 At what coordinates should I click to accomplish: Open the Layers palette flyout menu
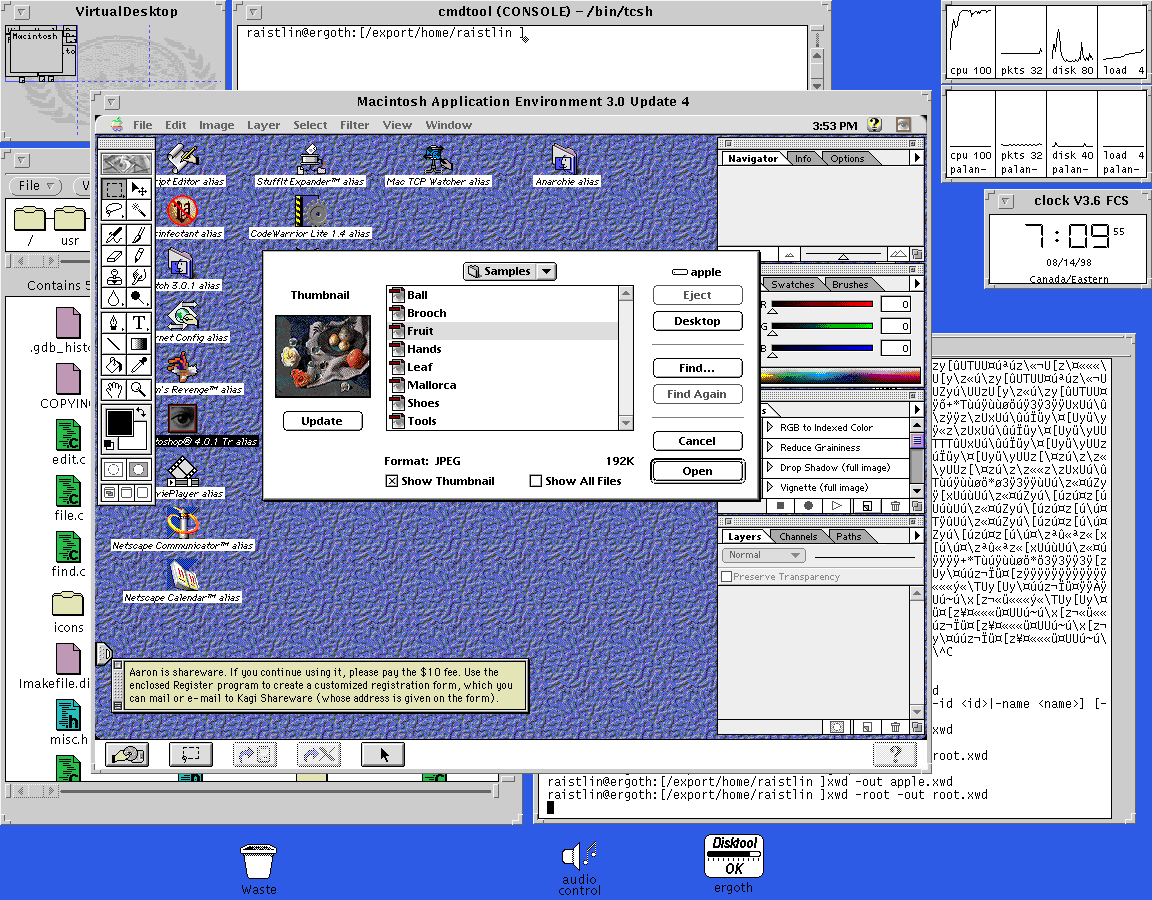coord(916,536)
